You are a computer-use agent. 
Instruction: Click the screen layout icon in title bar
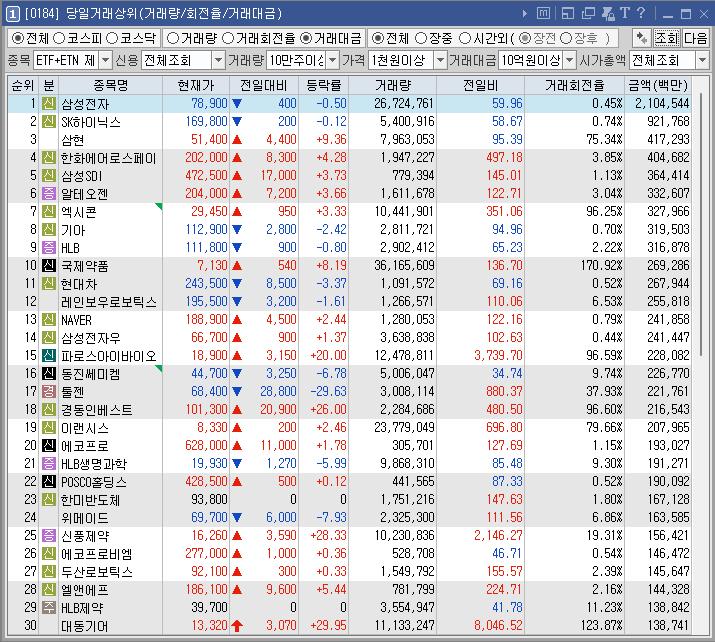pos(568,14)
